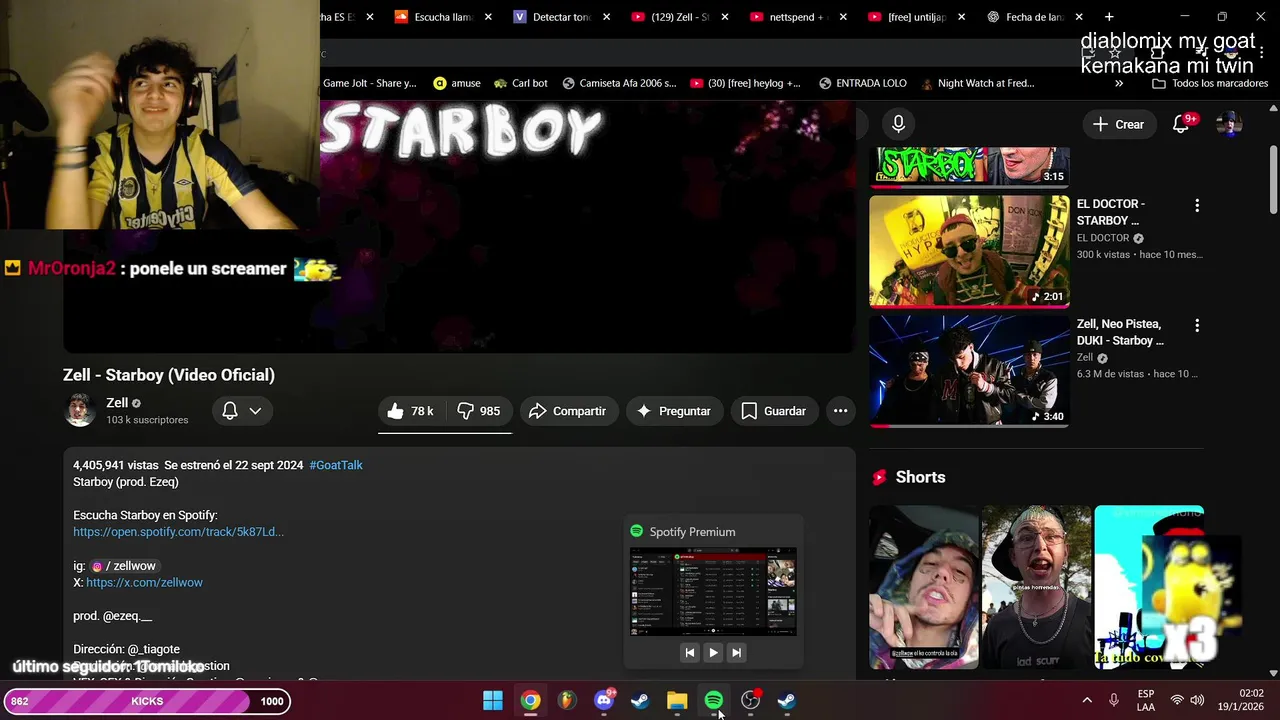The height and width of the screenshot is (720, 1280).
Task: Open Steam icon beside Discord in taskbar
Action: [640, 700]
